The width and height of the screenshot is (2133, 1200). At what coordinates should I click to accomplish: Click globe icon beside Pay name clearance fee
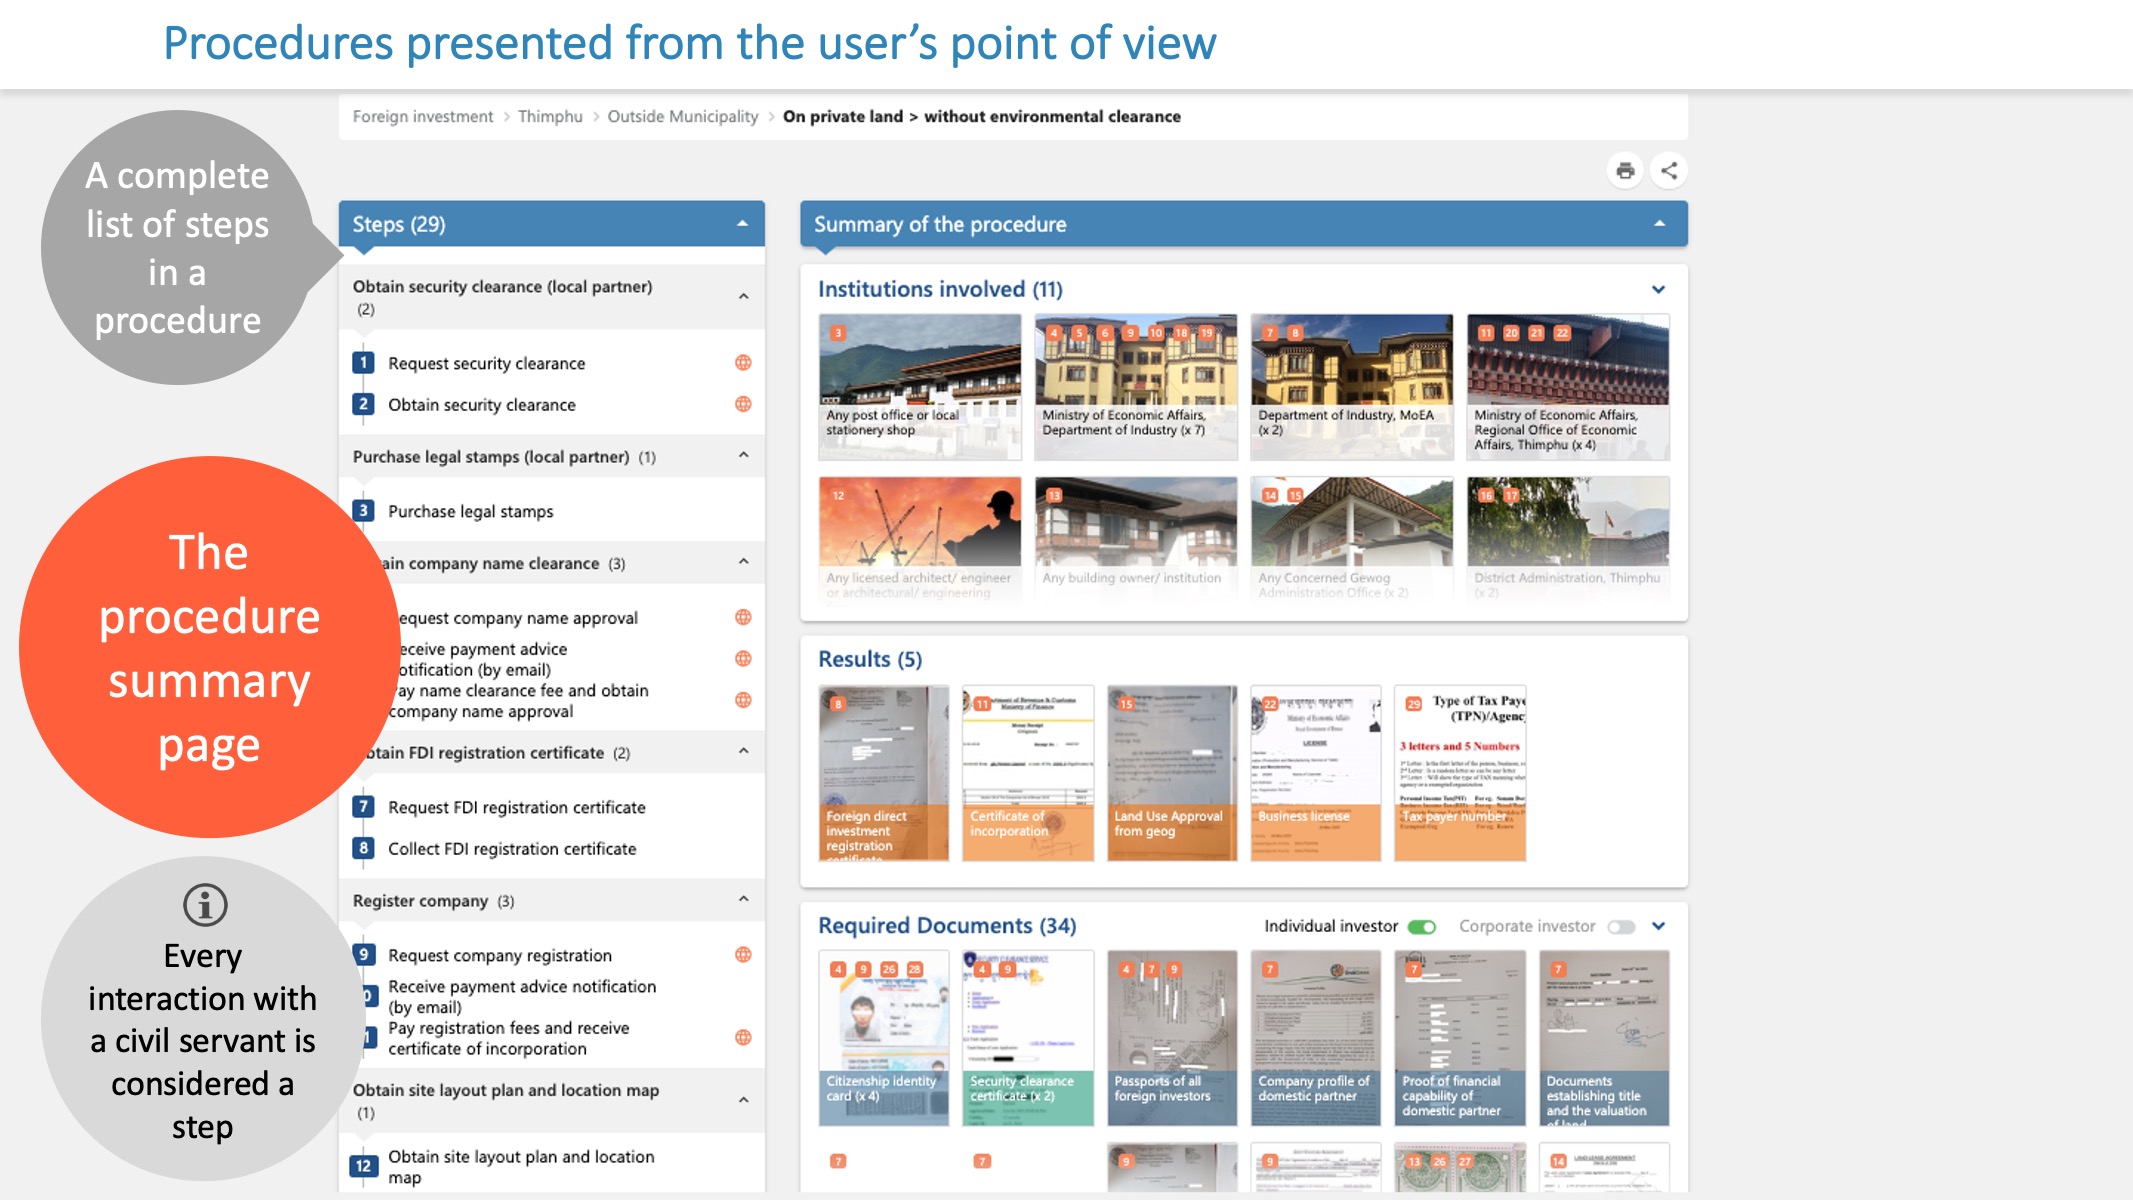click(743, 700)
